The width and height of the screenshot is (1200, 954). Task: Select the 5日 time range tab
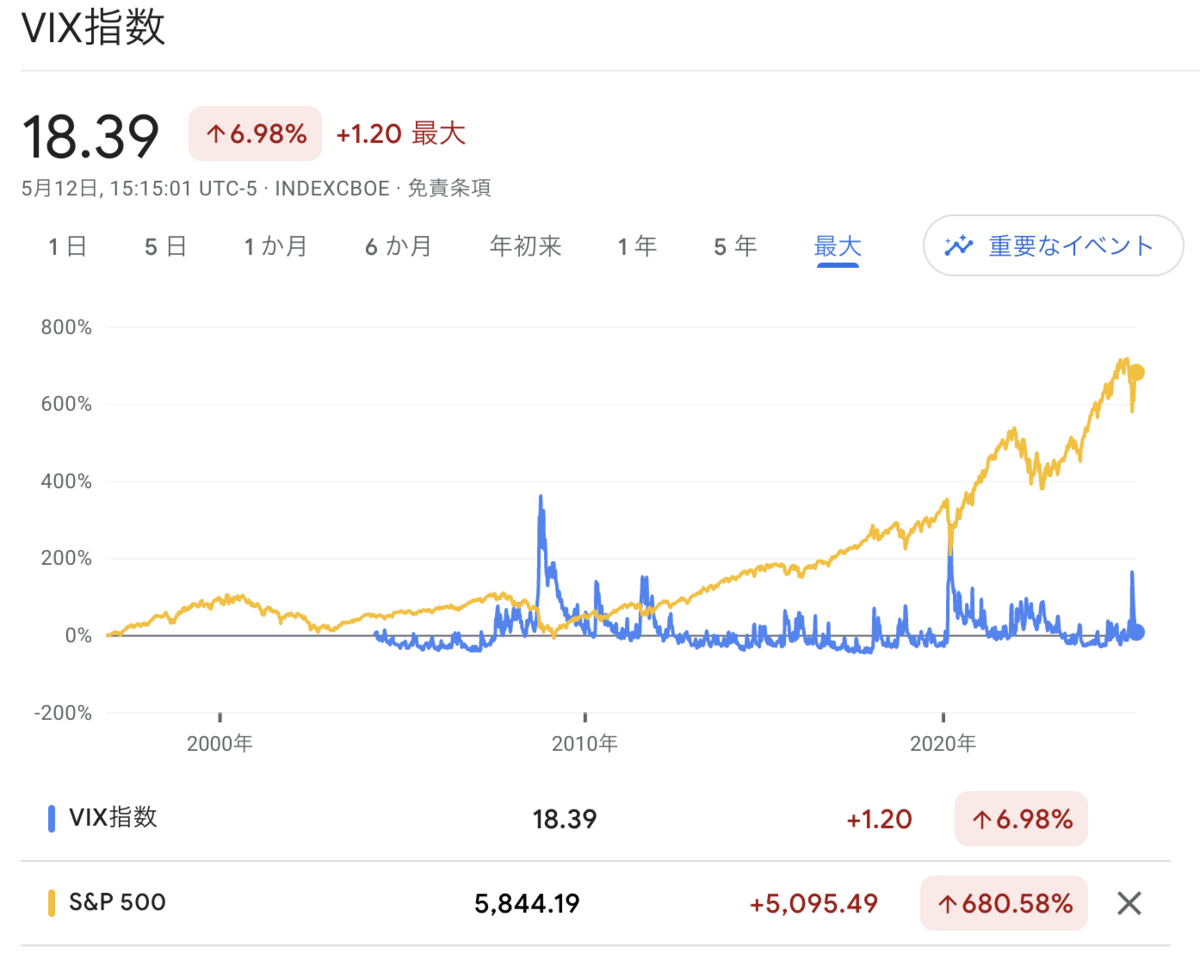click(165, 246)
